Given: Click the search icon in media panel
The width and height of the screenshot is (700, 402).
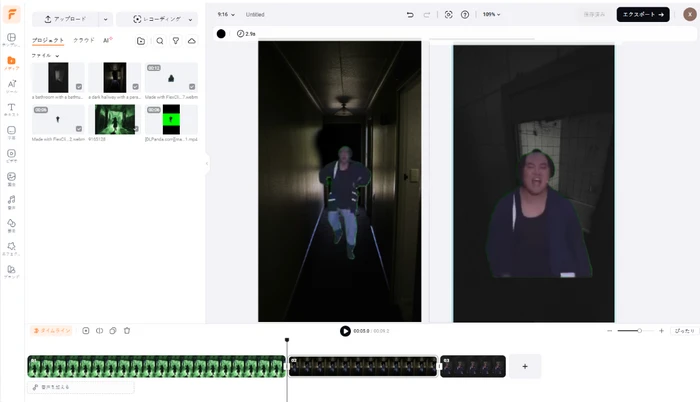Looking at the screenshot, I should tap(159, 41).
